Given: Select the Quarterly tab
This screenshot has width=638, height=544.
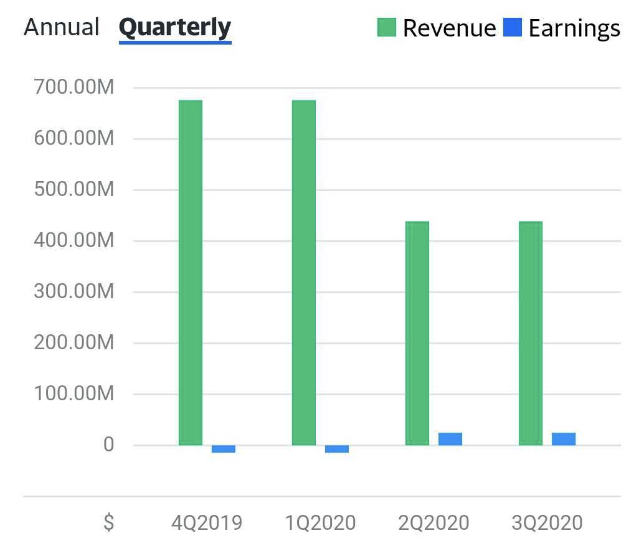Looking at the screenshot, I should coord(175,27).
